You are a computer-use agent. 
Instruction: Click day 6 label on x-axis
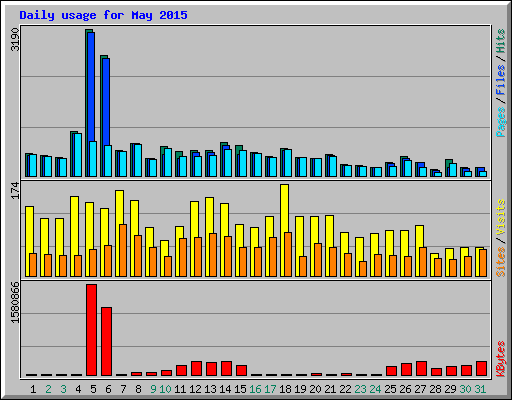(x=108, y=389)
